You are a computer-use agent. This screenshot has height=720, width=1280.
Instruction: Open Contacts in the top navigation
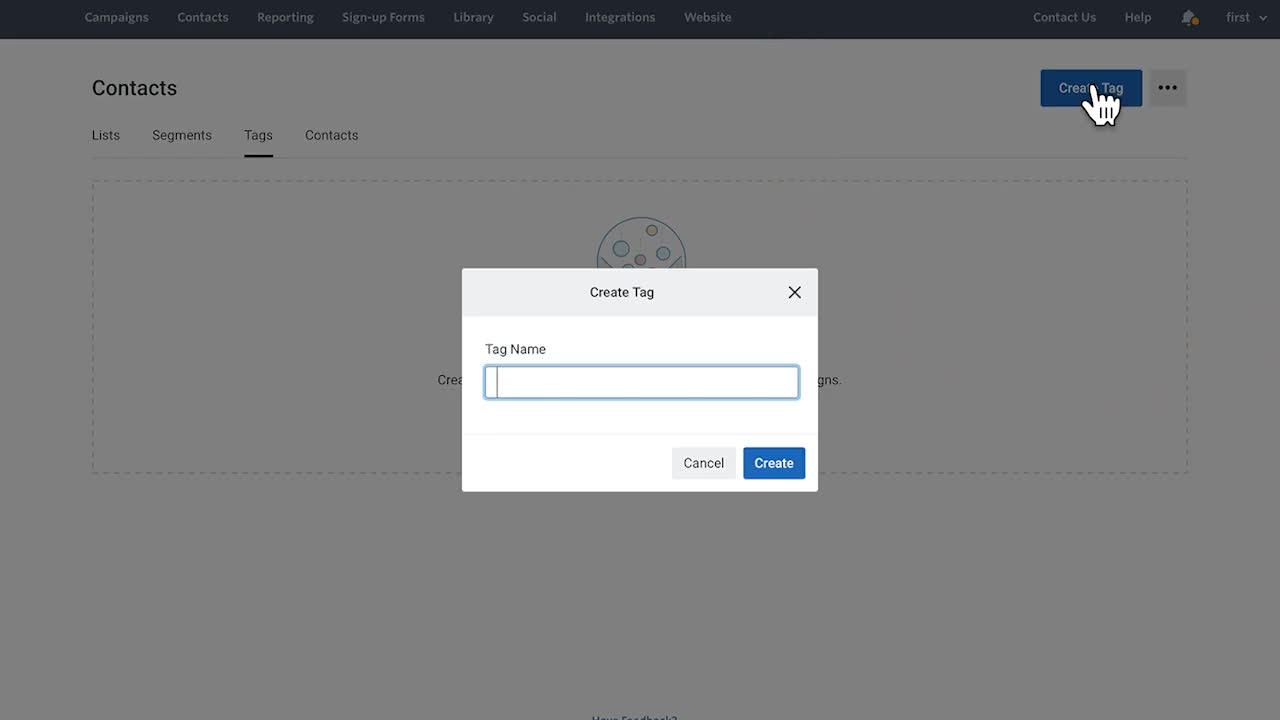tap(203, 17)
